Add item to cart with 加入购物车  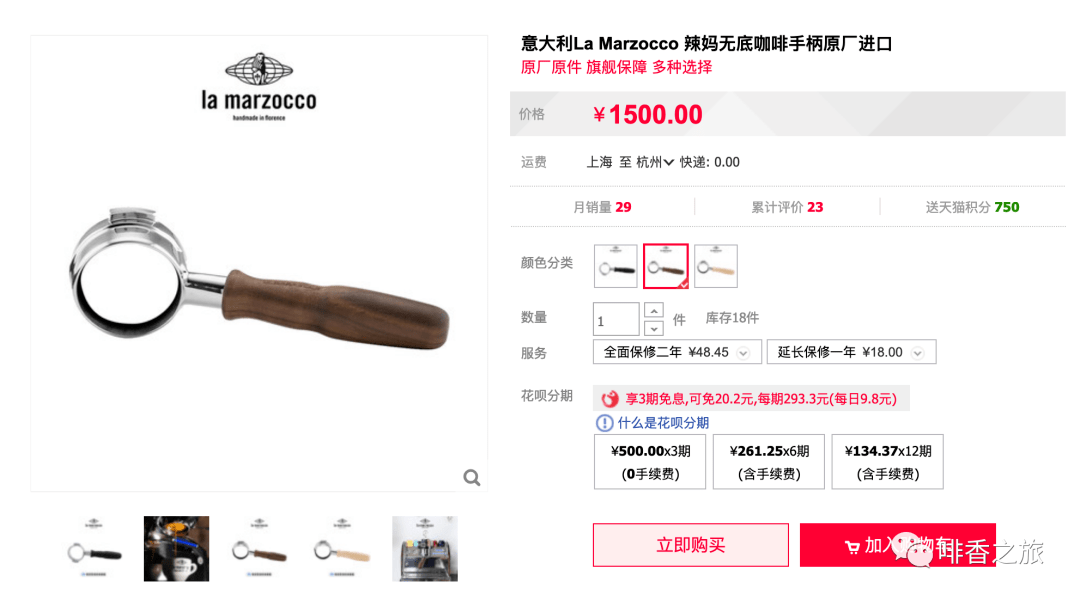pos(897,545)
